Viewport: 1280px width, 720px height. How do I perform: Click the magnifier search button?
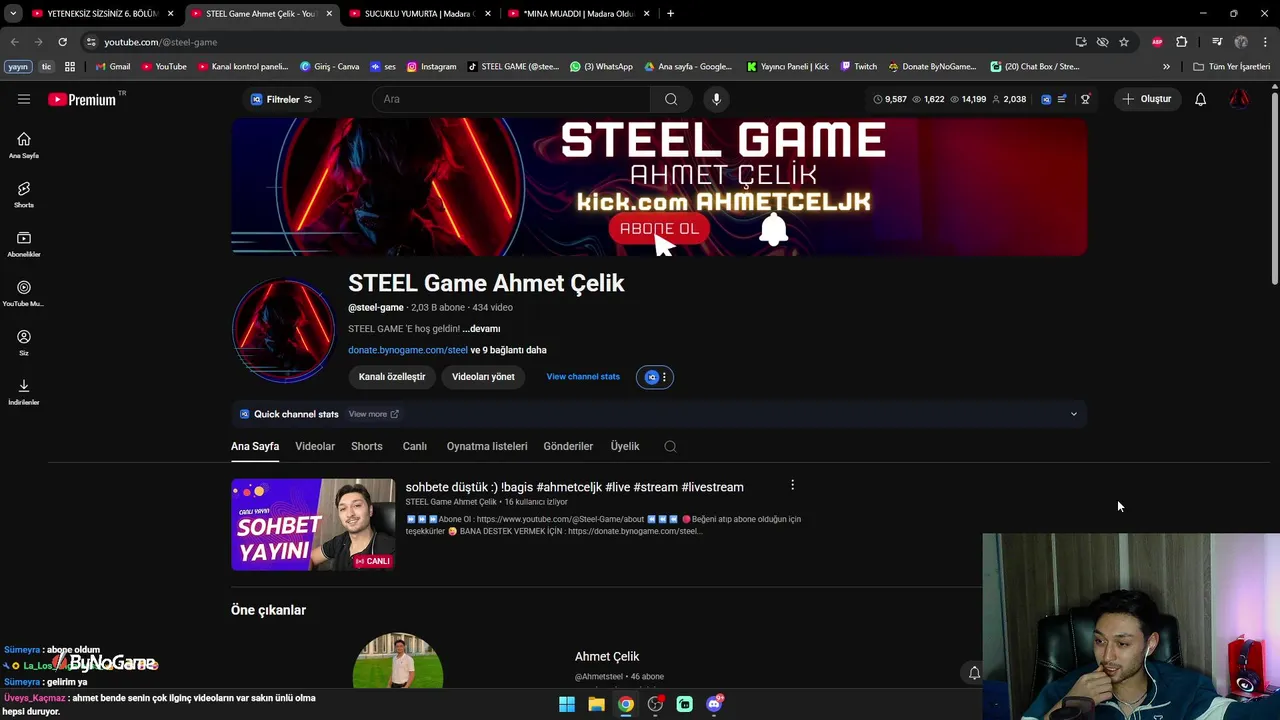[671, 99]
